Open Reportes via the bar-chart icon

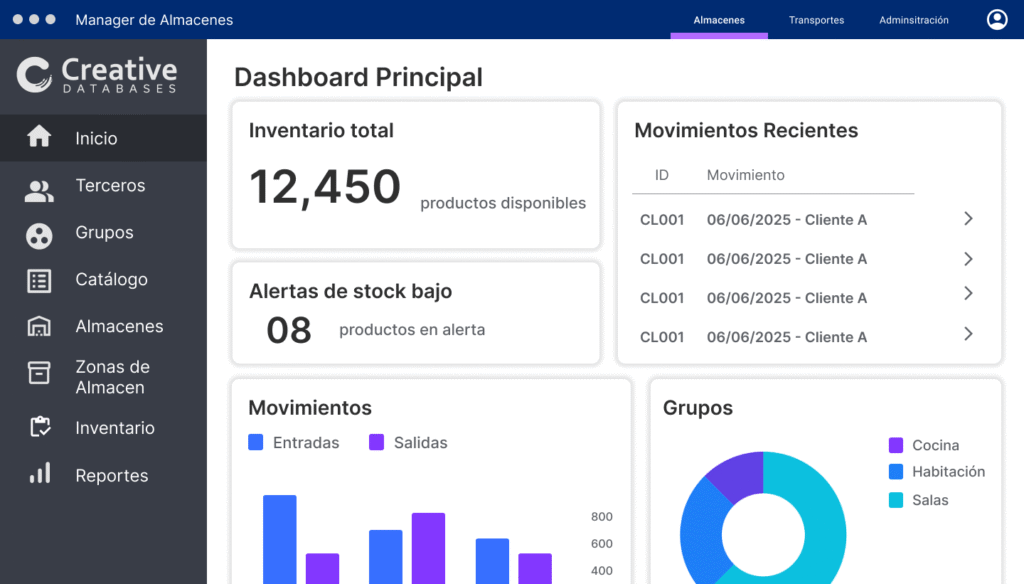(x=39, y=474)
